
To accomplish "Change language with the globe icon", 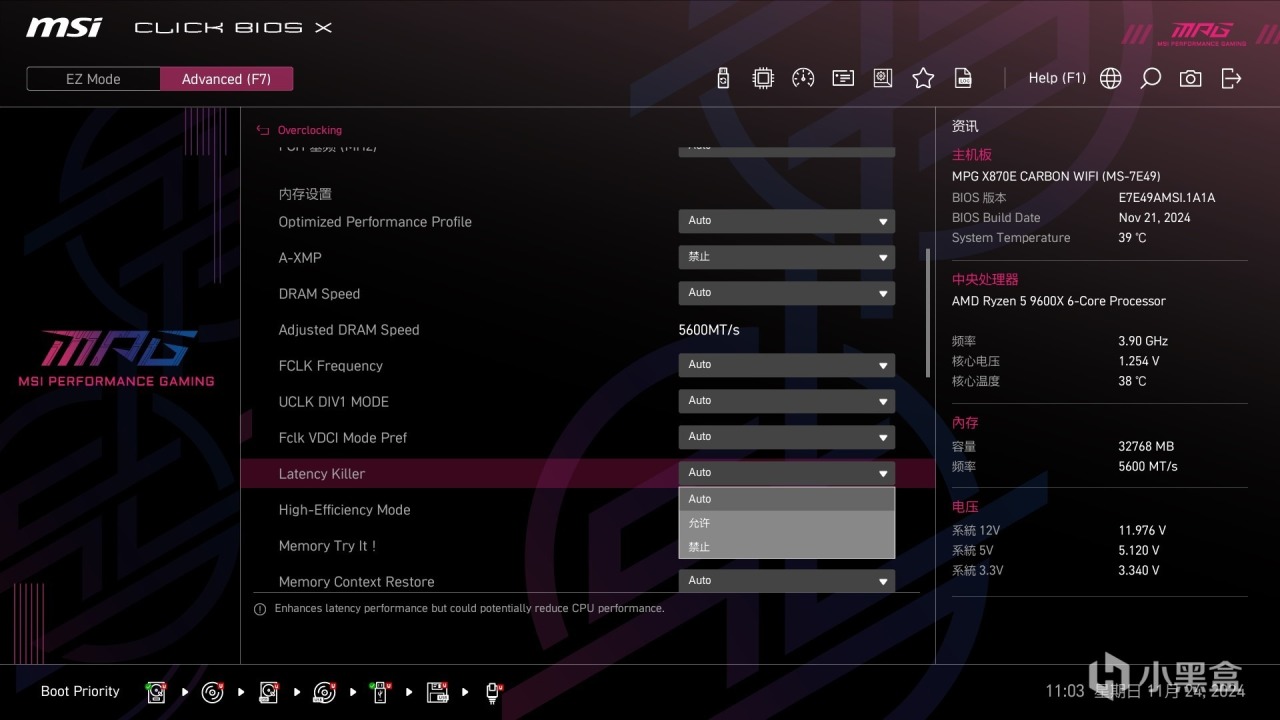I will tap(1110, 78).
